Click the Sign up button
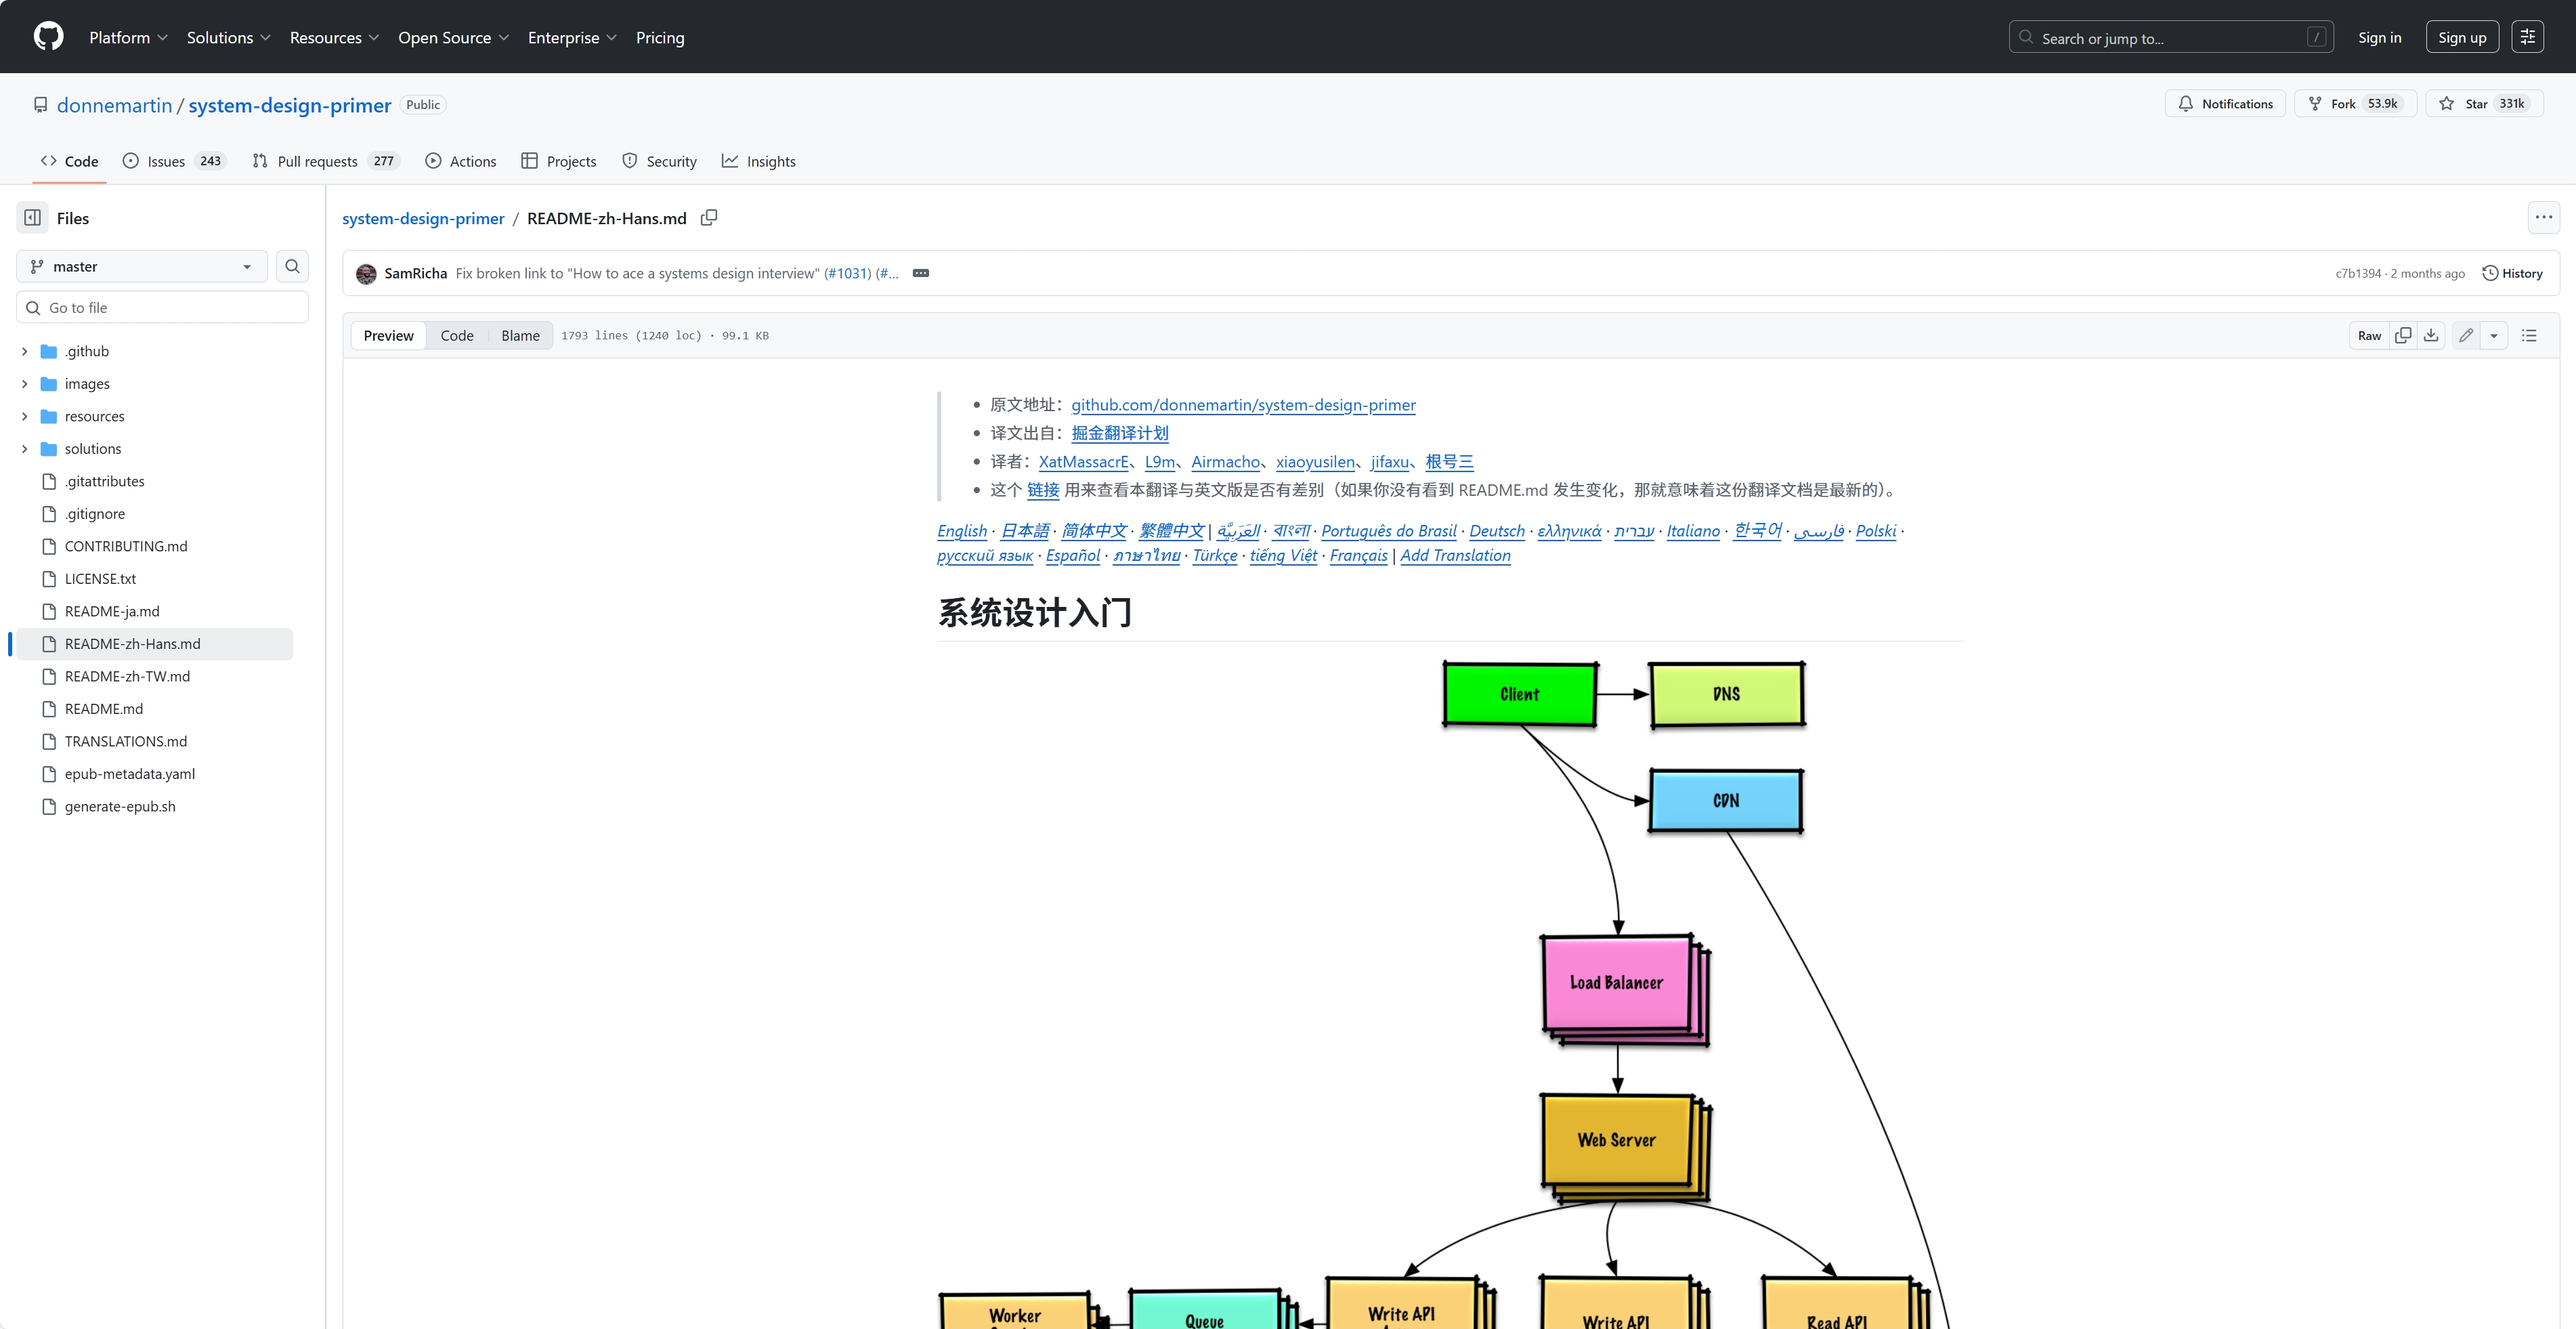Viewport: 2576px width, 1329px height. pos(2461,36)
